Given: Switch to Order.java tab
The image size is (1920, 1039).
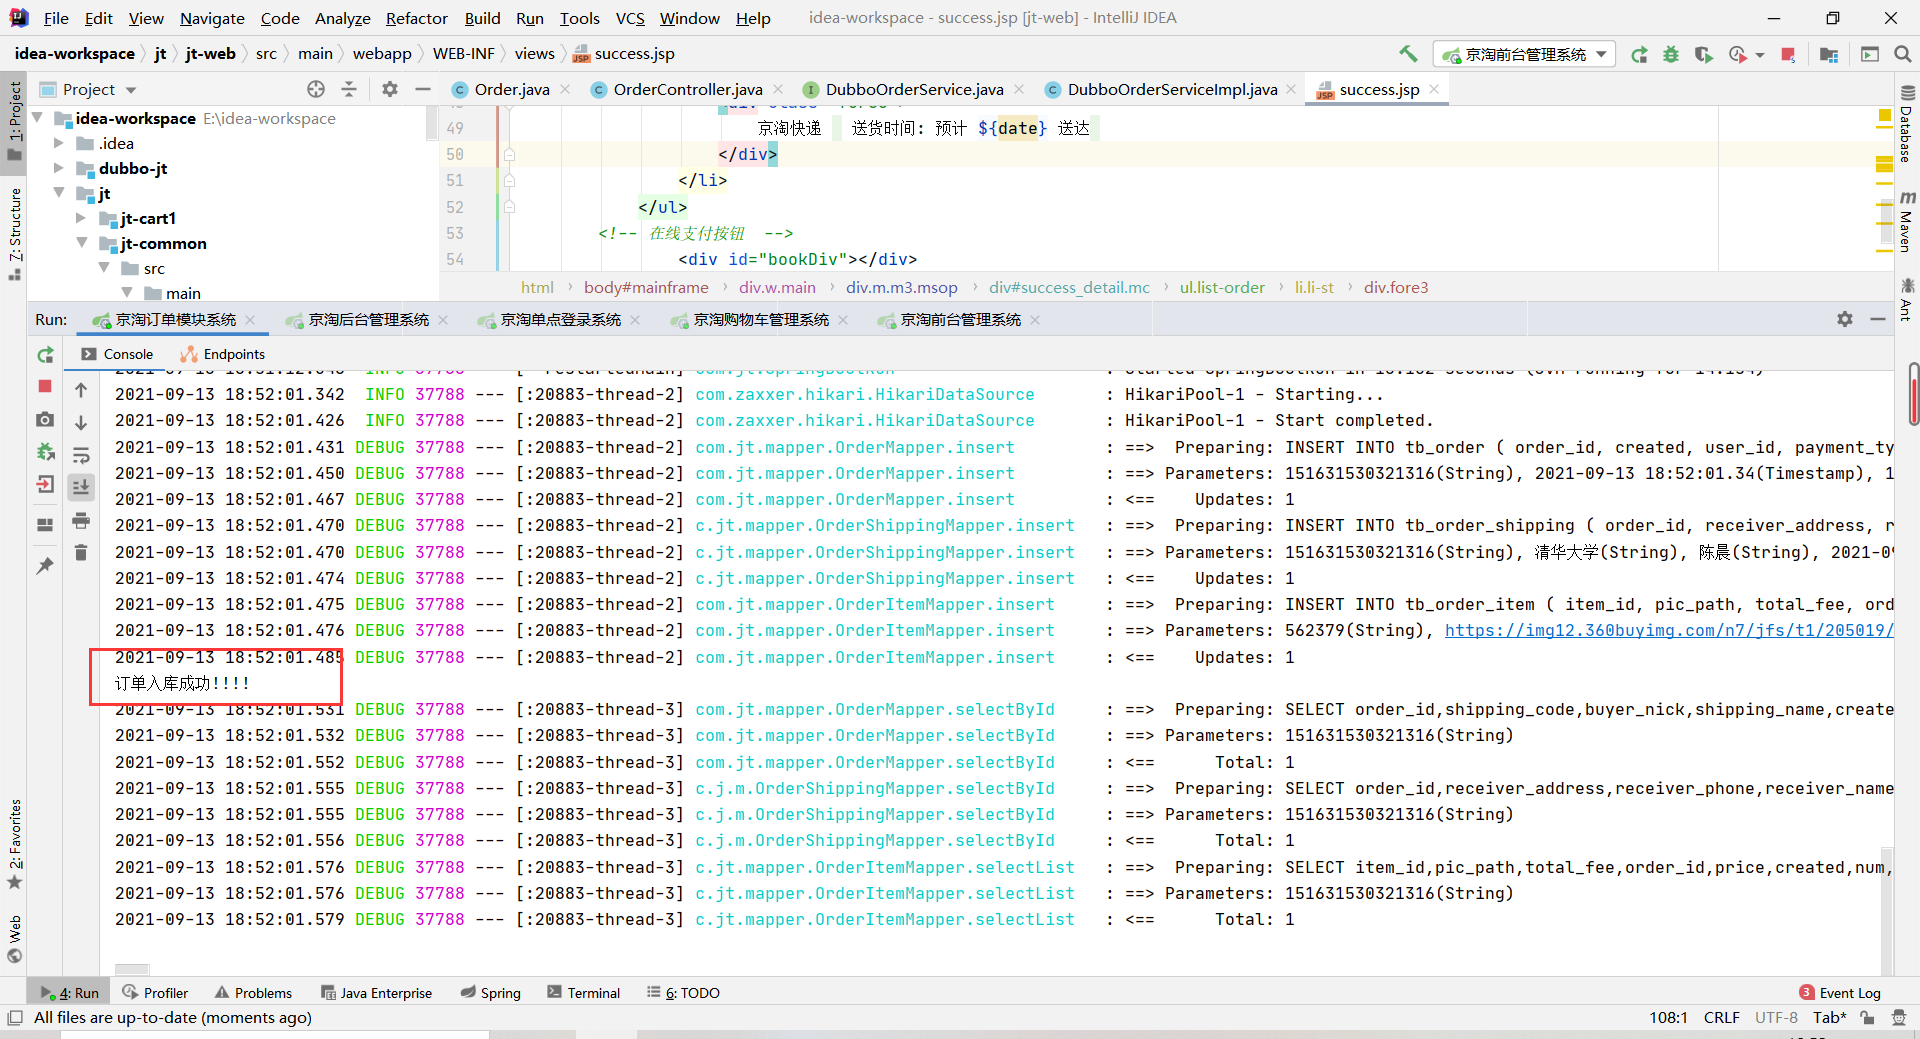Looking at the screenshot, I should (x=511, y=89).
